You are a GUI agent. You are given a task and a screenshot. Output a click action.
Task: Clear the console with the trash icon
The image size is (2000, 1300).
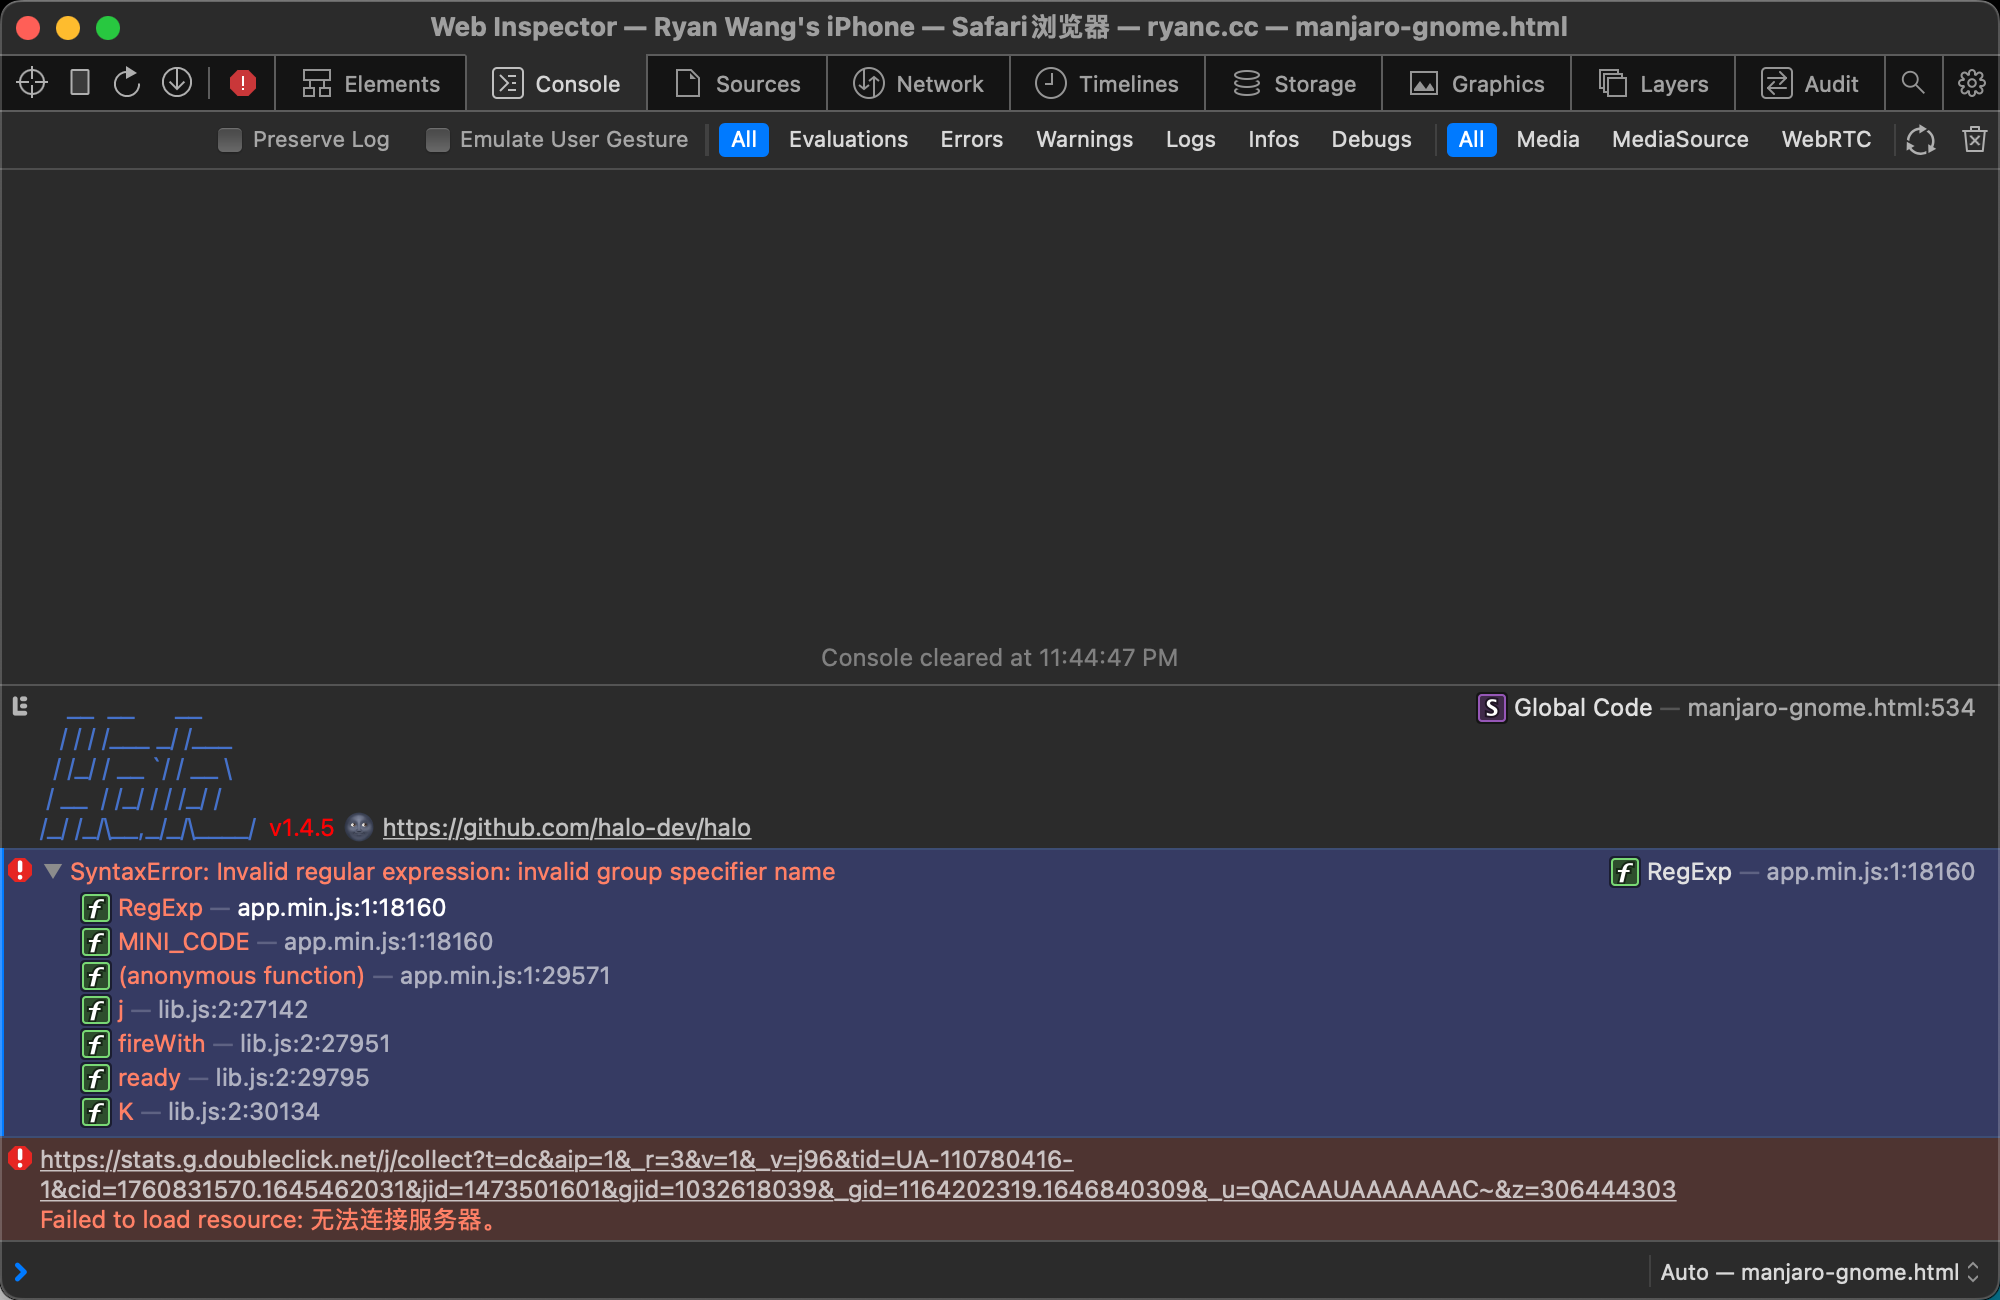tap(1975, 139)
